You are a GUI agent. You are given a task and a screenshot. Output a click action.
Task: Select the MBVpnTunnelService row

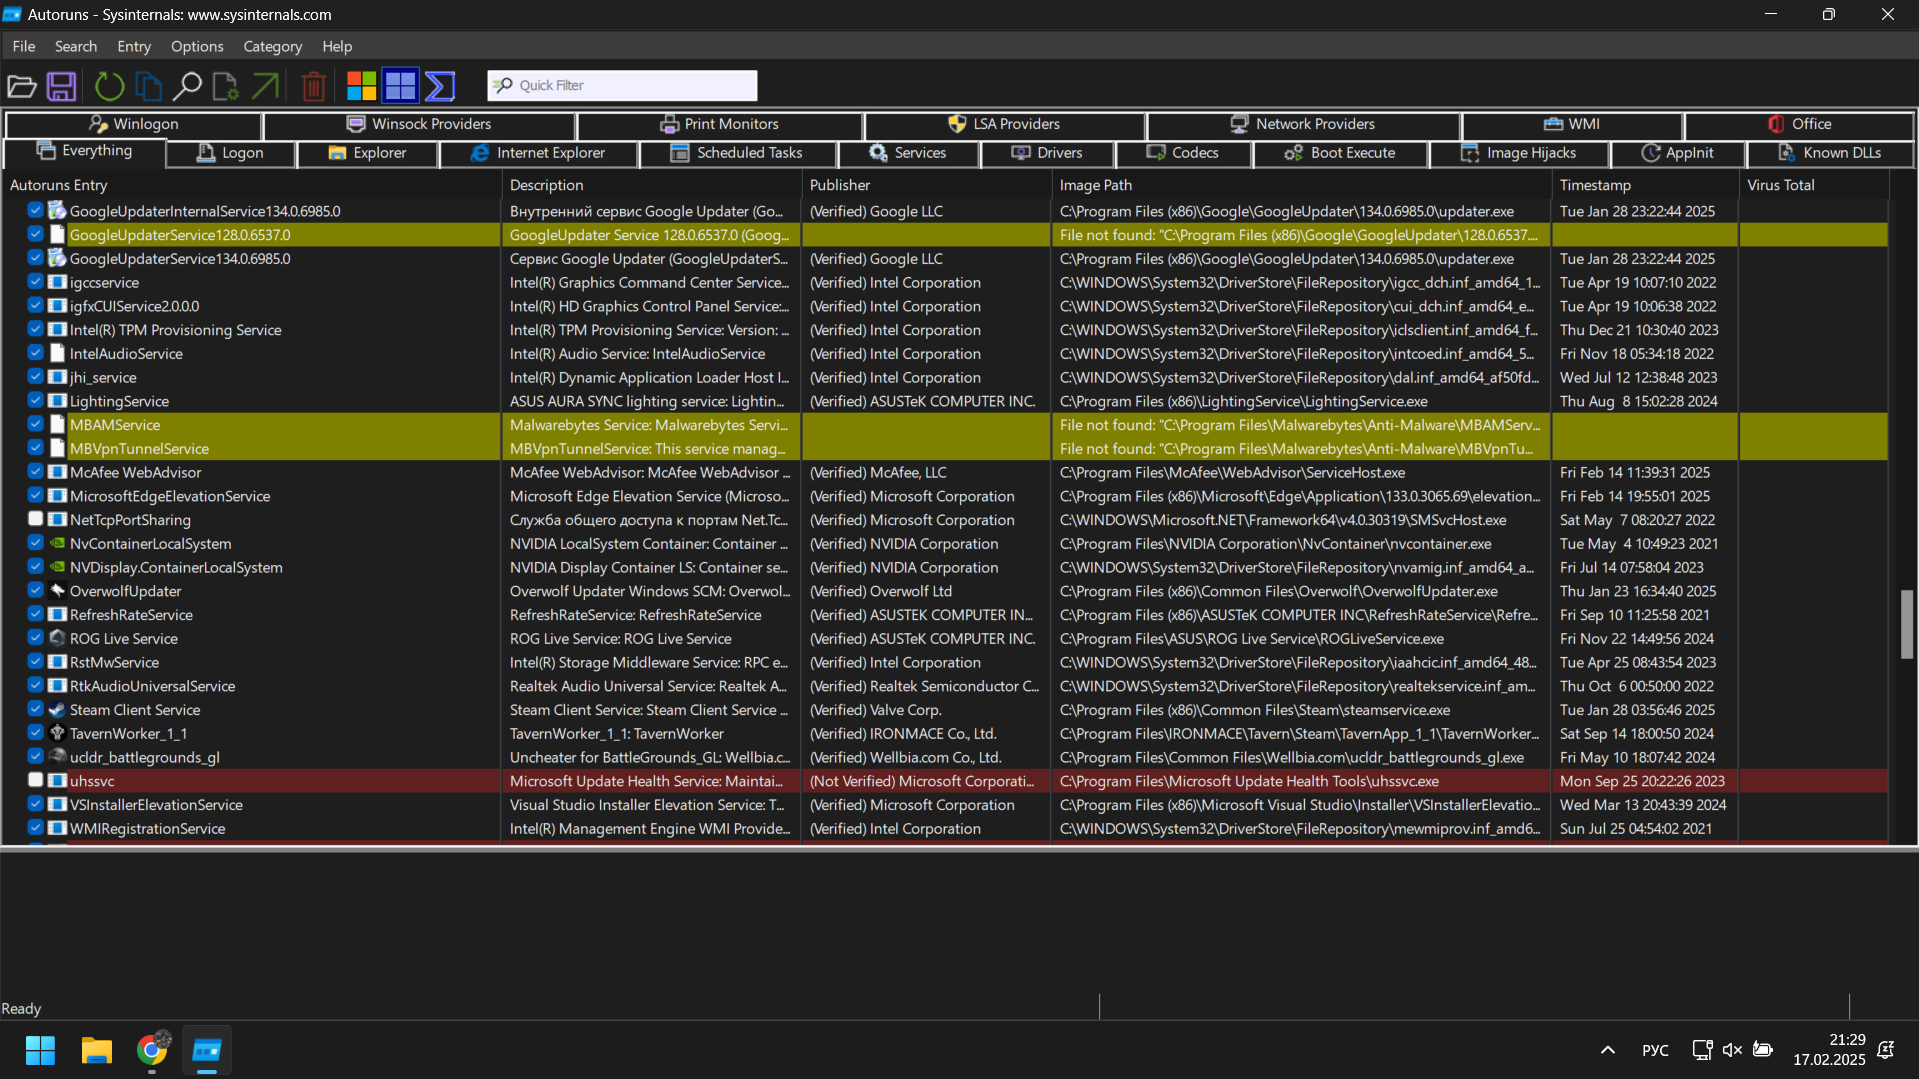pyautogui.click(x=944, y=448)
